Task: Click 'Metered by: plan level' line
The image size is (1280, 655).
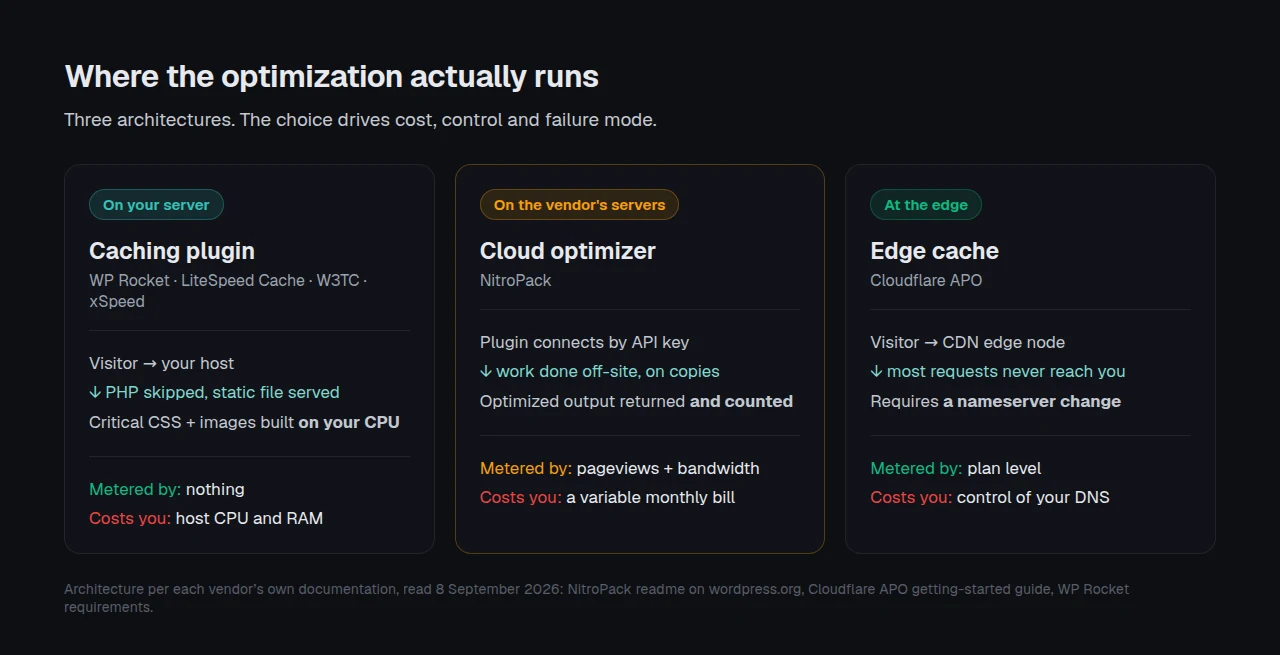Action: pyautogui.click(x=956, y=468)
